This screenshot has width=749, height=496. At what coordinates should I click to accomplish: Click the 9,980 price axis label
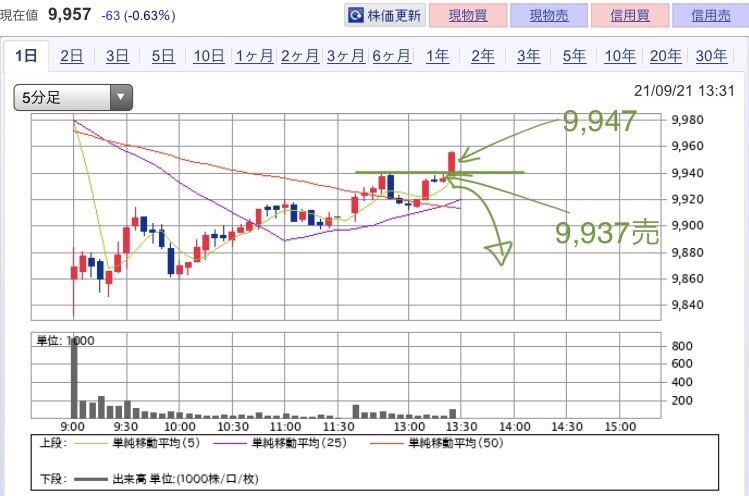pyautogui.click(x=687, y=119)
